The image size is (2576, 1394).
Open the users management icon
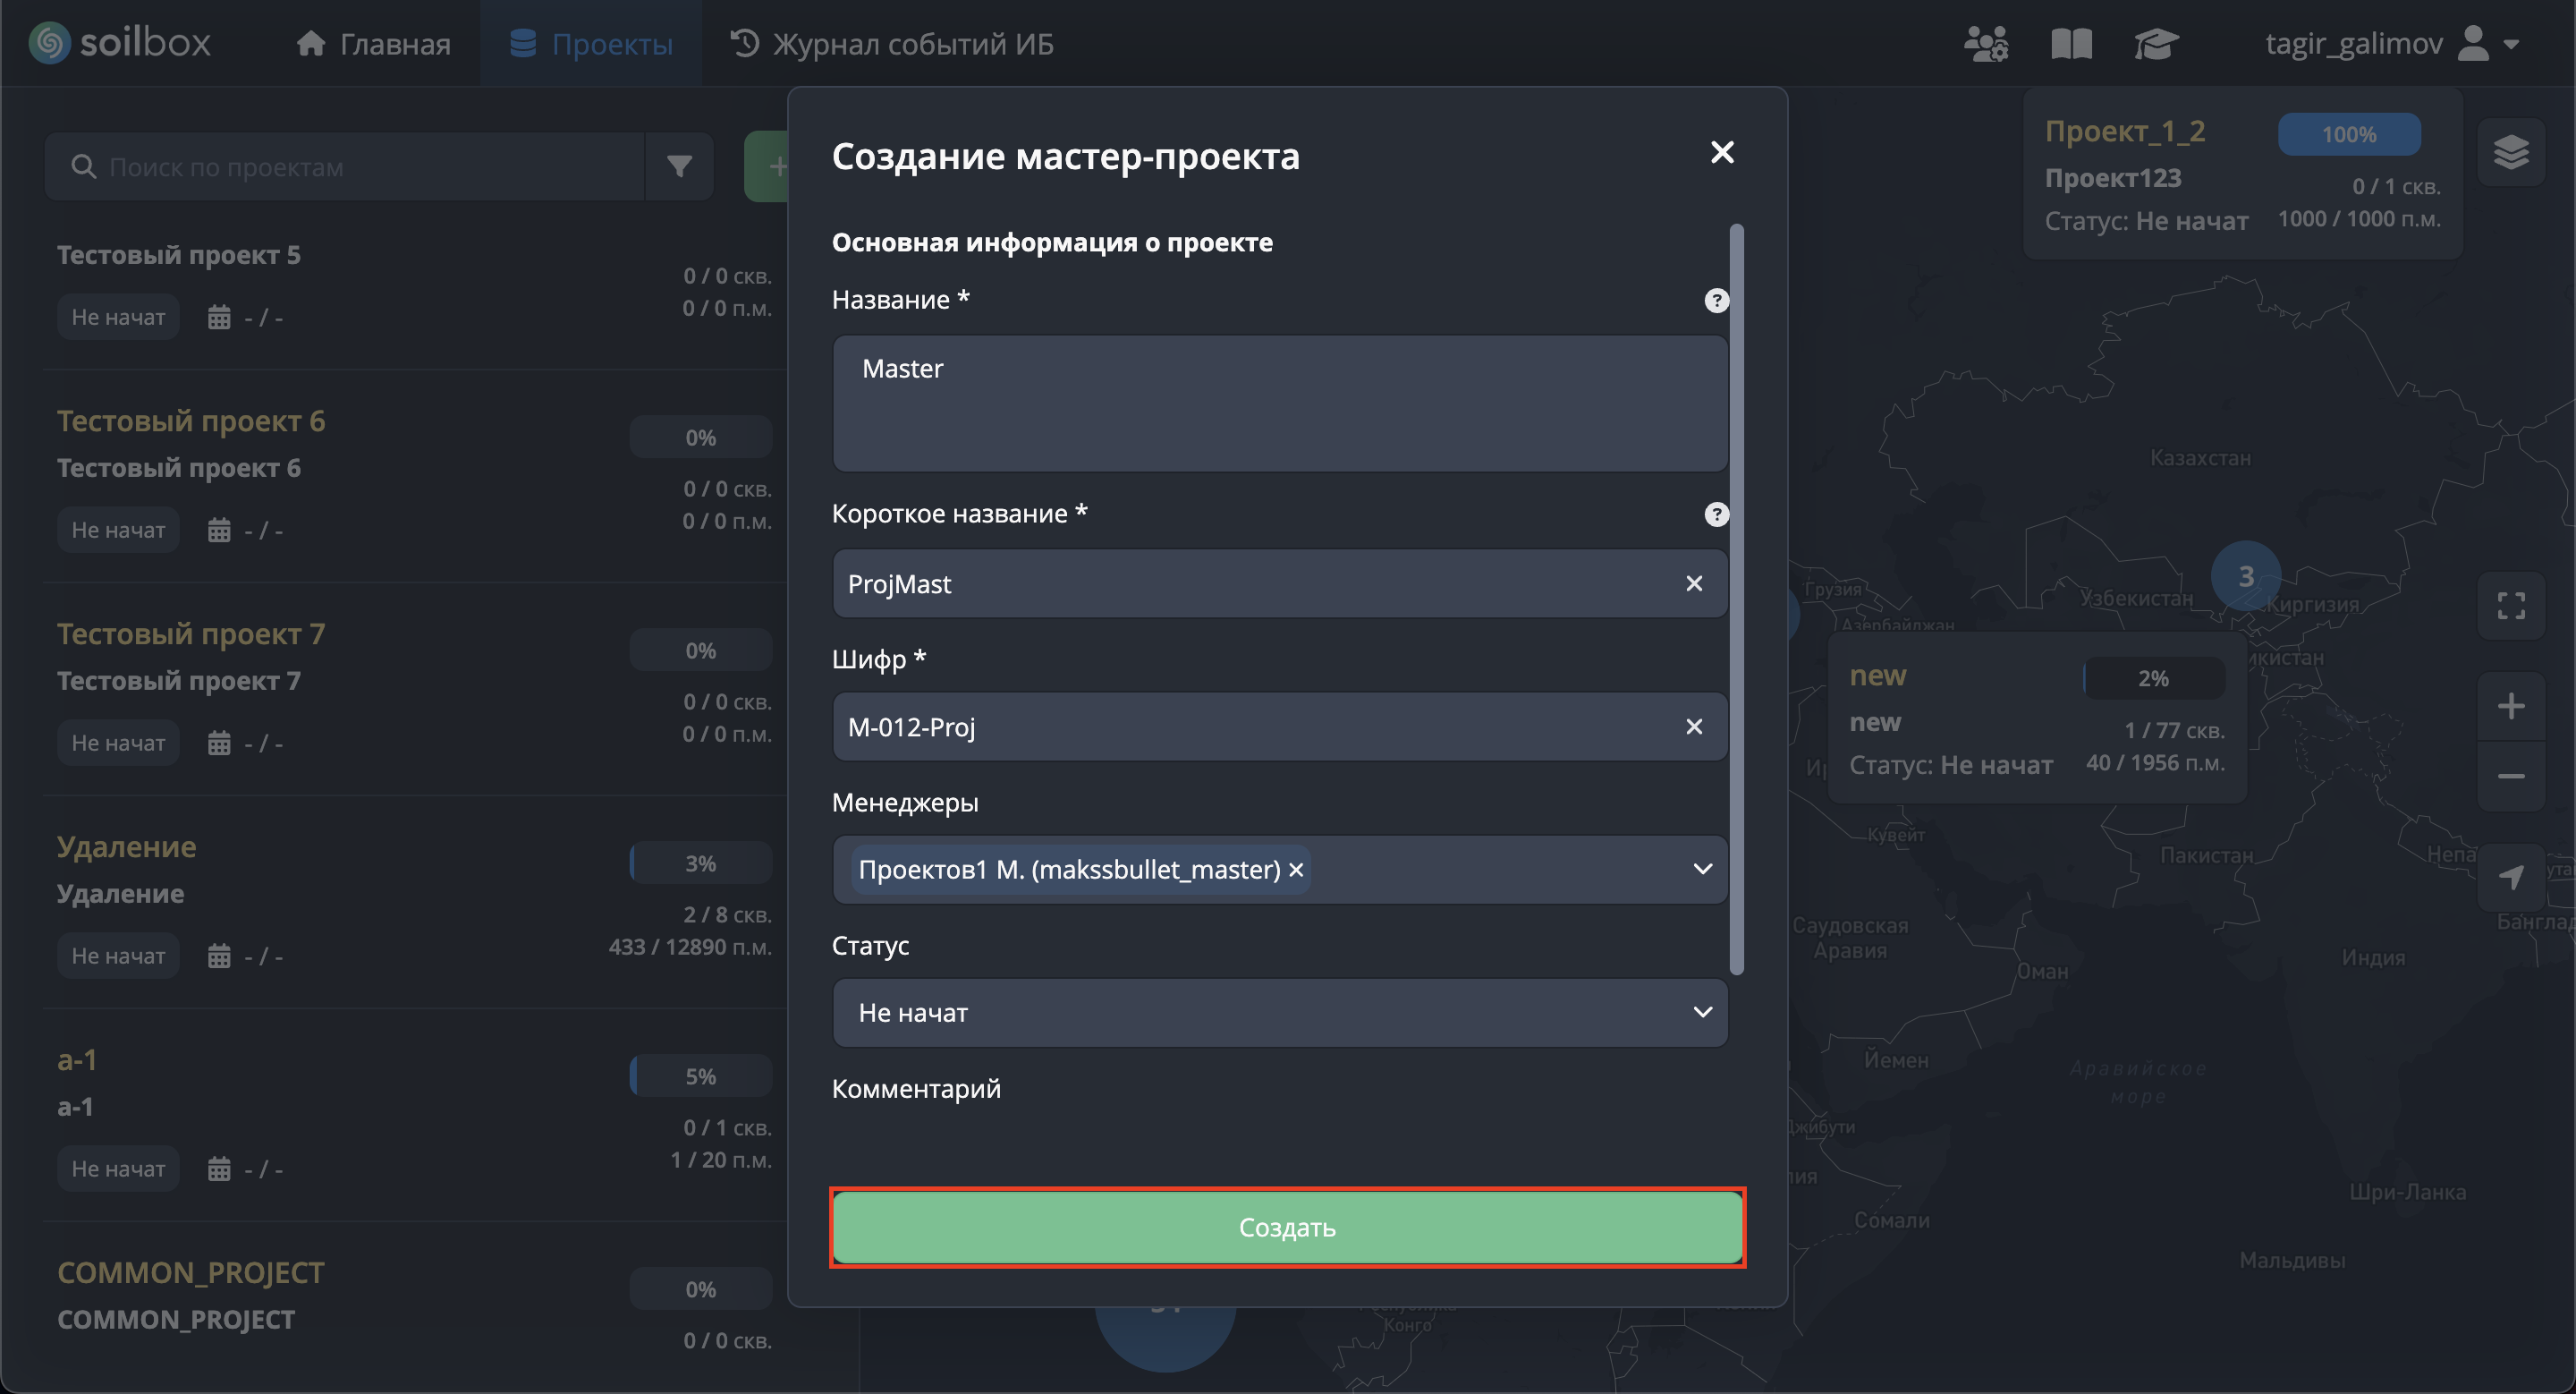[x=1985, y=44]
